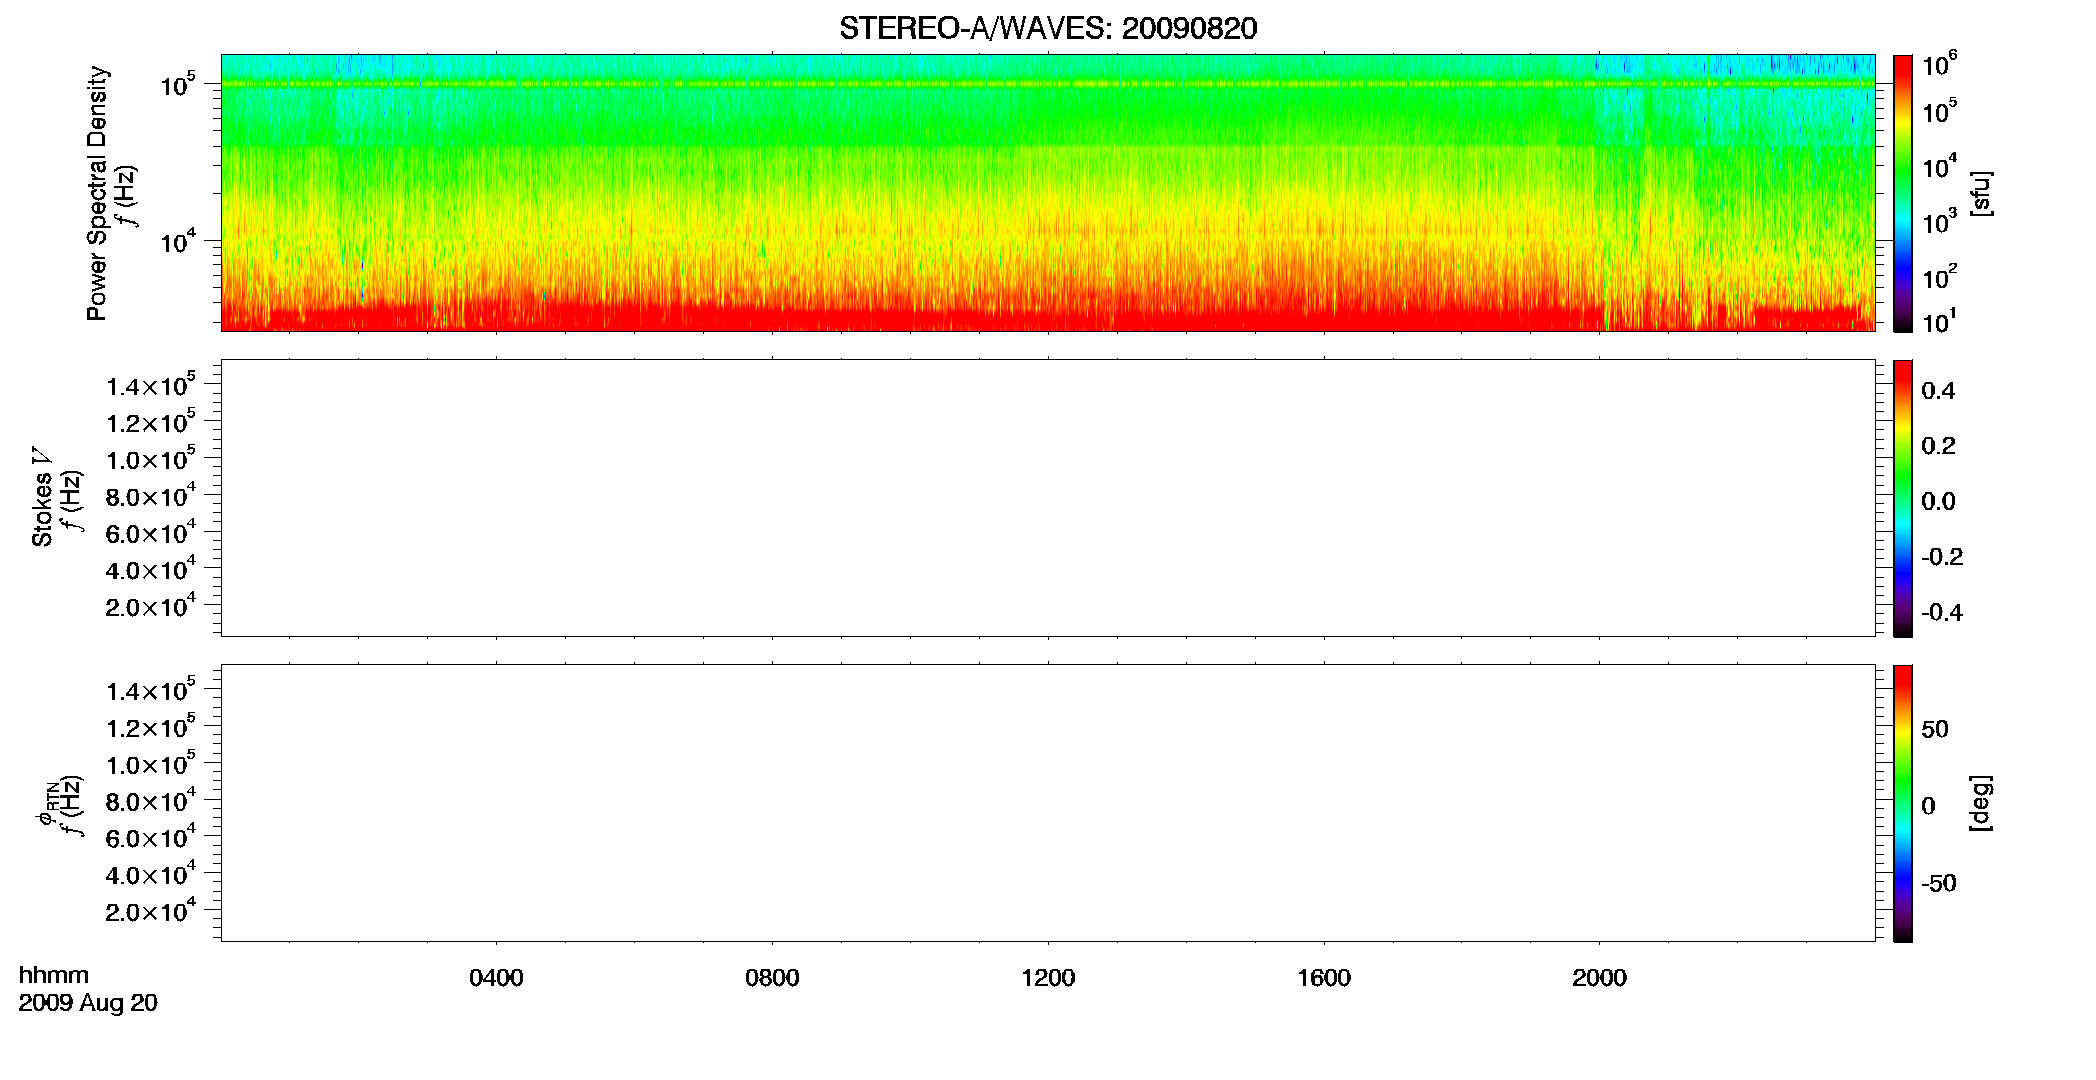2096x1080 pixels.
Task: Click the Stokes V color bar
Action: [x=1903, y=498]
